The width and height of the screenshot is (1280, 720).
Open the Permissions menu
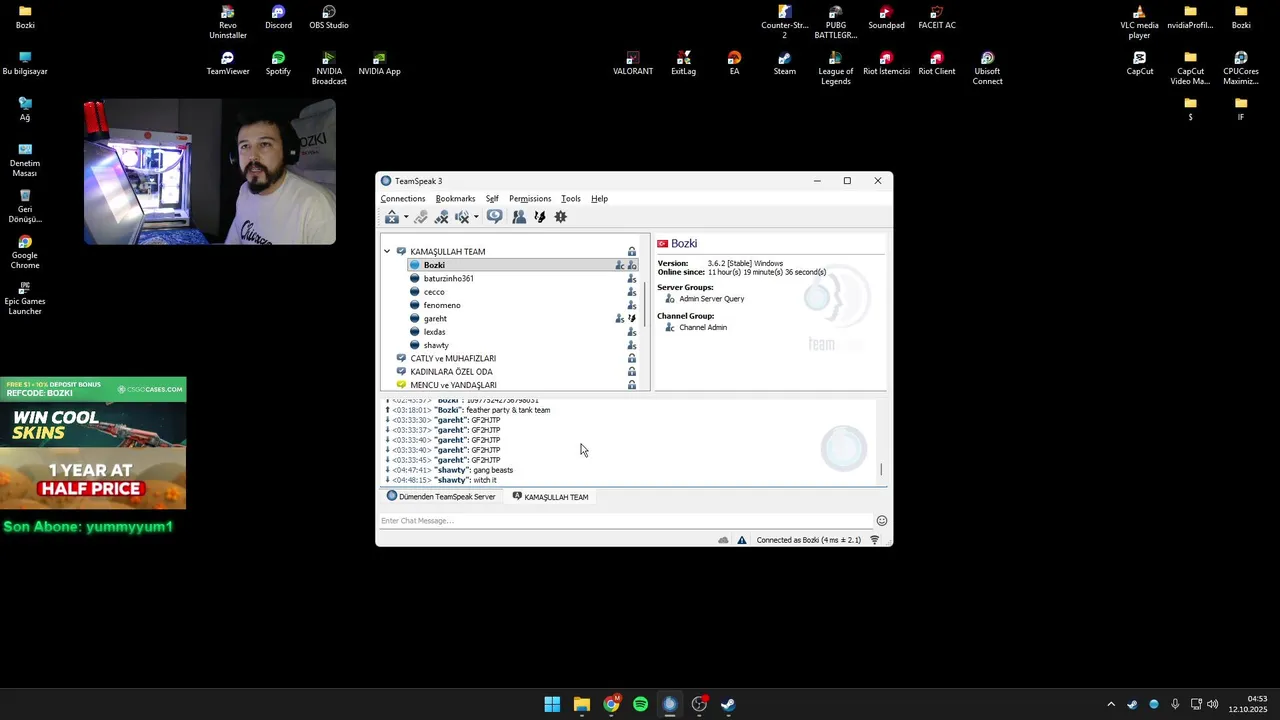coord(530,199)
